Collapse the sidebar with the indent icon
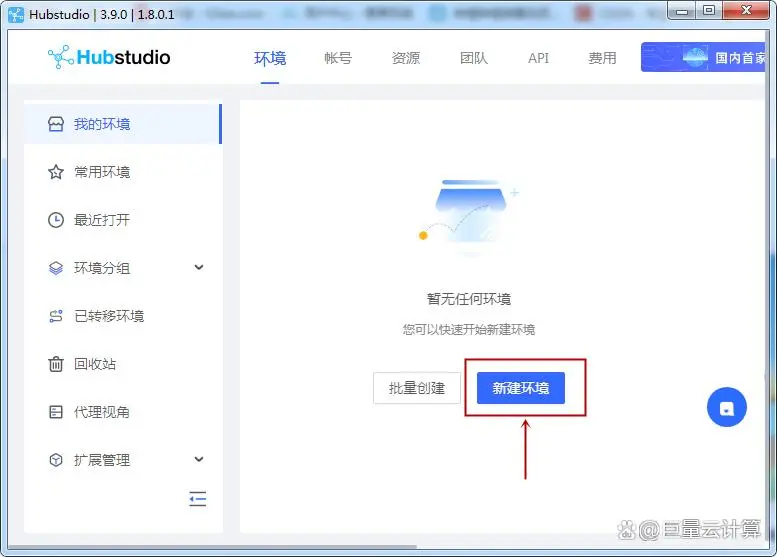This screenshot has height=557, width=777. [x=198, y=499]
